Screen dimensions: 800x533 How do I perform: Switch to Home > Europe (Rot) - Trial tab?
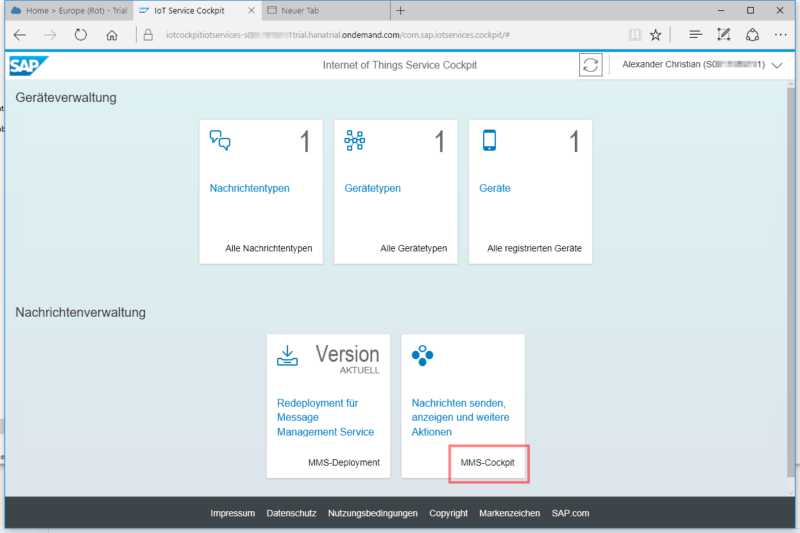pyautogui.click(x=69, y=10)
